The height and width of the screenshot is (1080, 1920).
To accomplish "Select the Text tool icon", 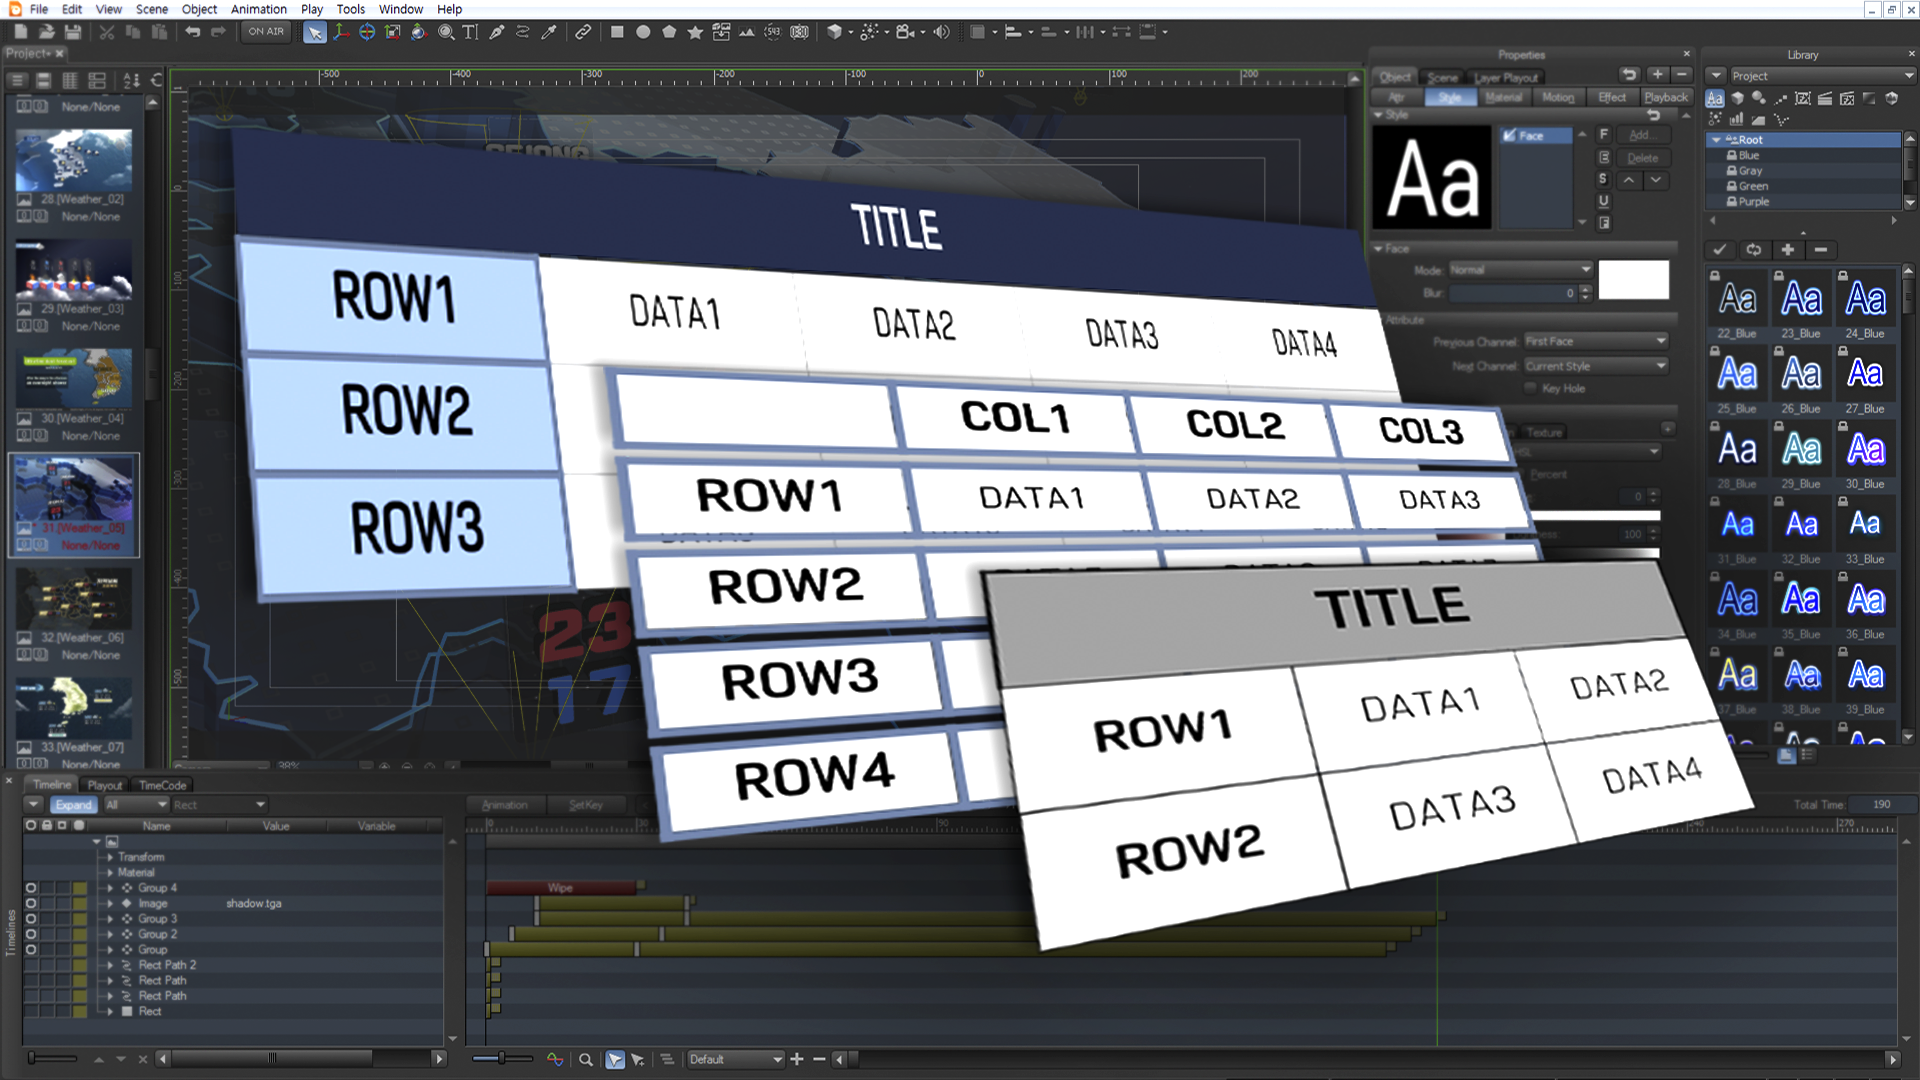I will pos(470,32).
